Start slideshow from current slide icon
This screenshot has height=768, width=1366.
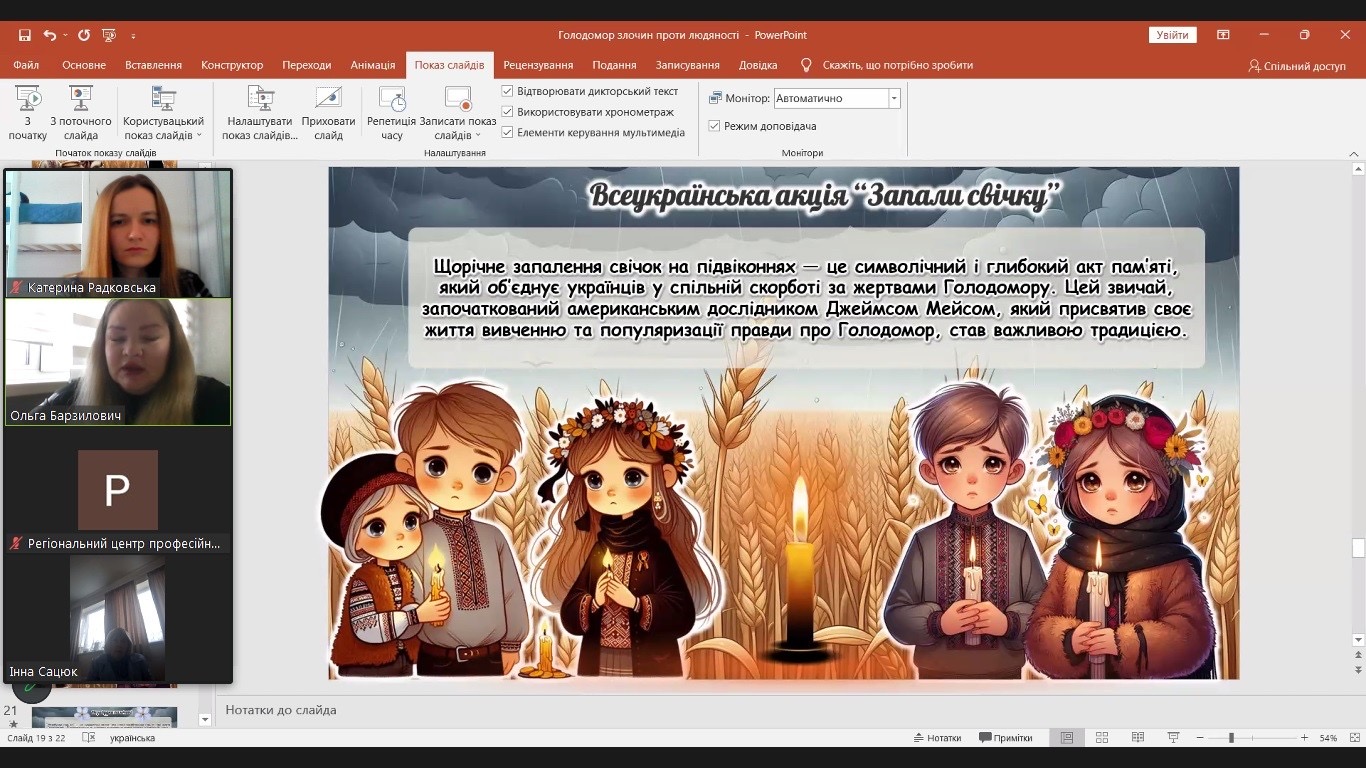pyautogui.click(x=81, y=99)
